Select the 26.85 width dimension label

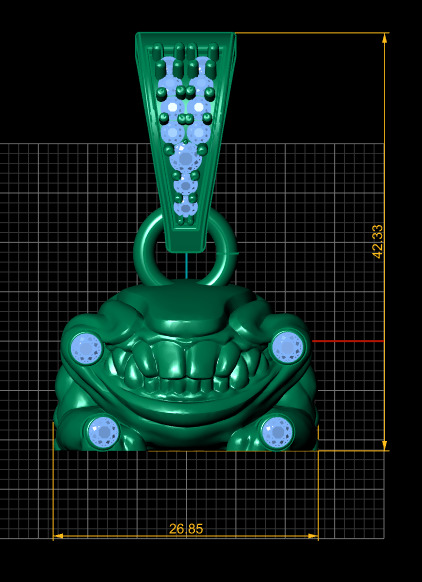pyautogui.click(x=186, y=529)
